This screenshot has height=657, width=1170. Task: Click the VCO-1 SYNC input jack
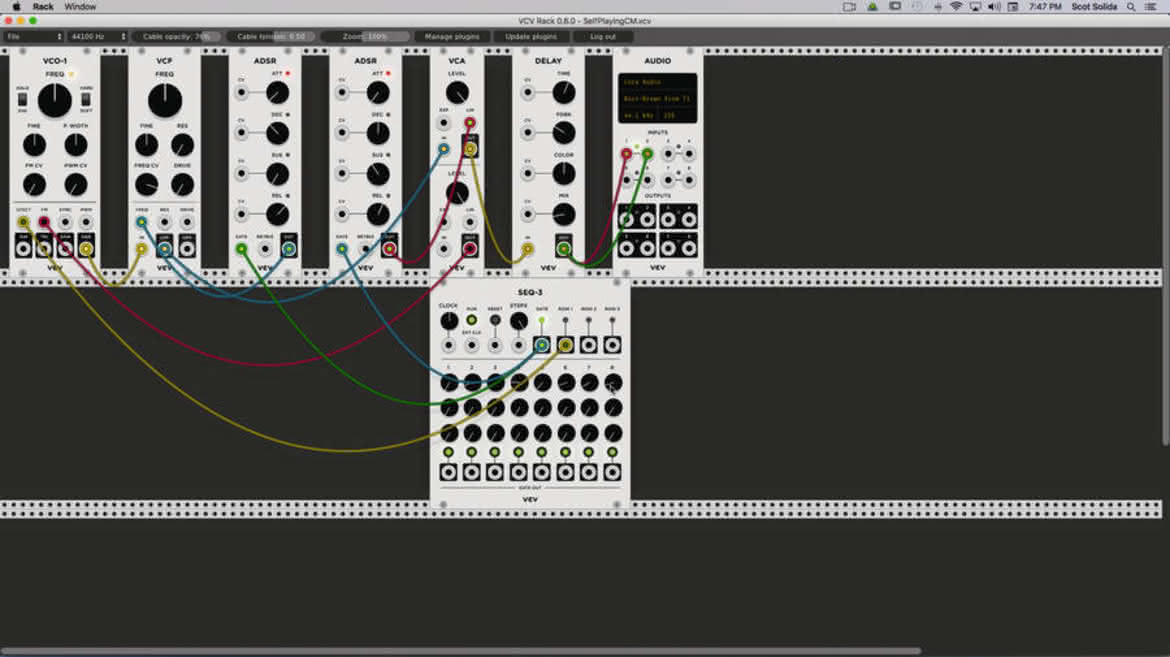tap(65, 222)
